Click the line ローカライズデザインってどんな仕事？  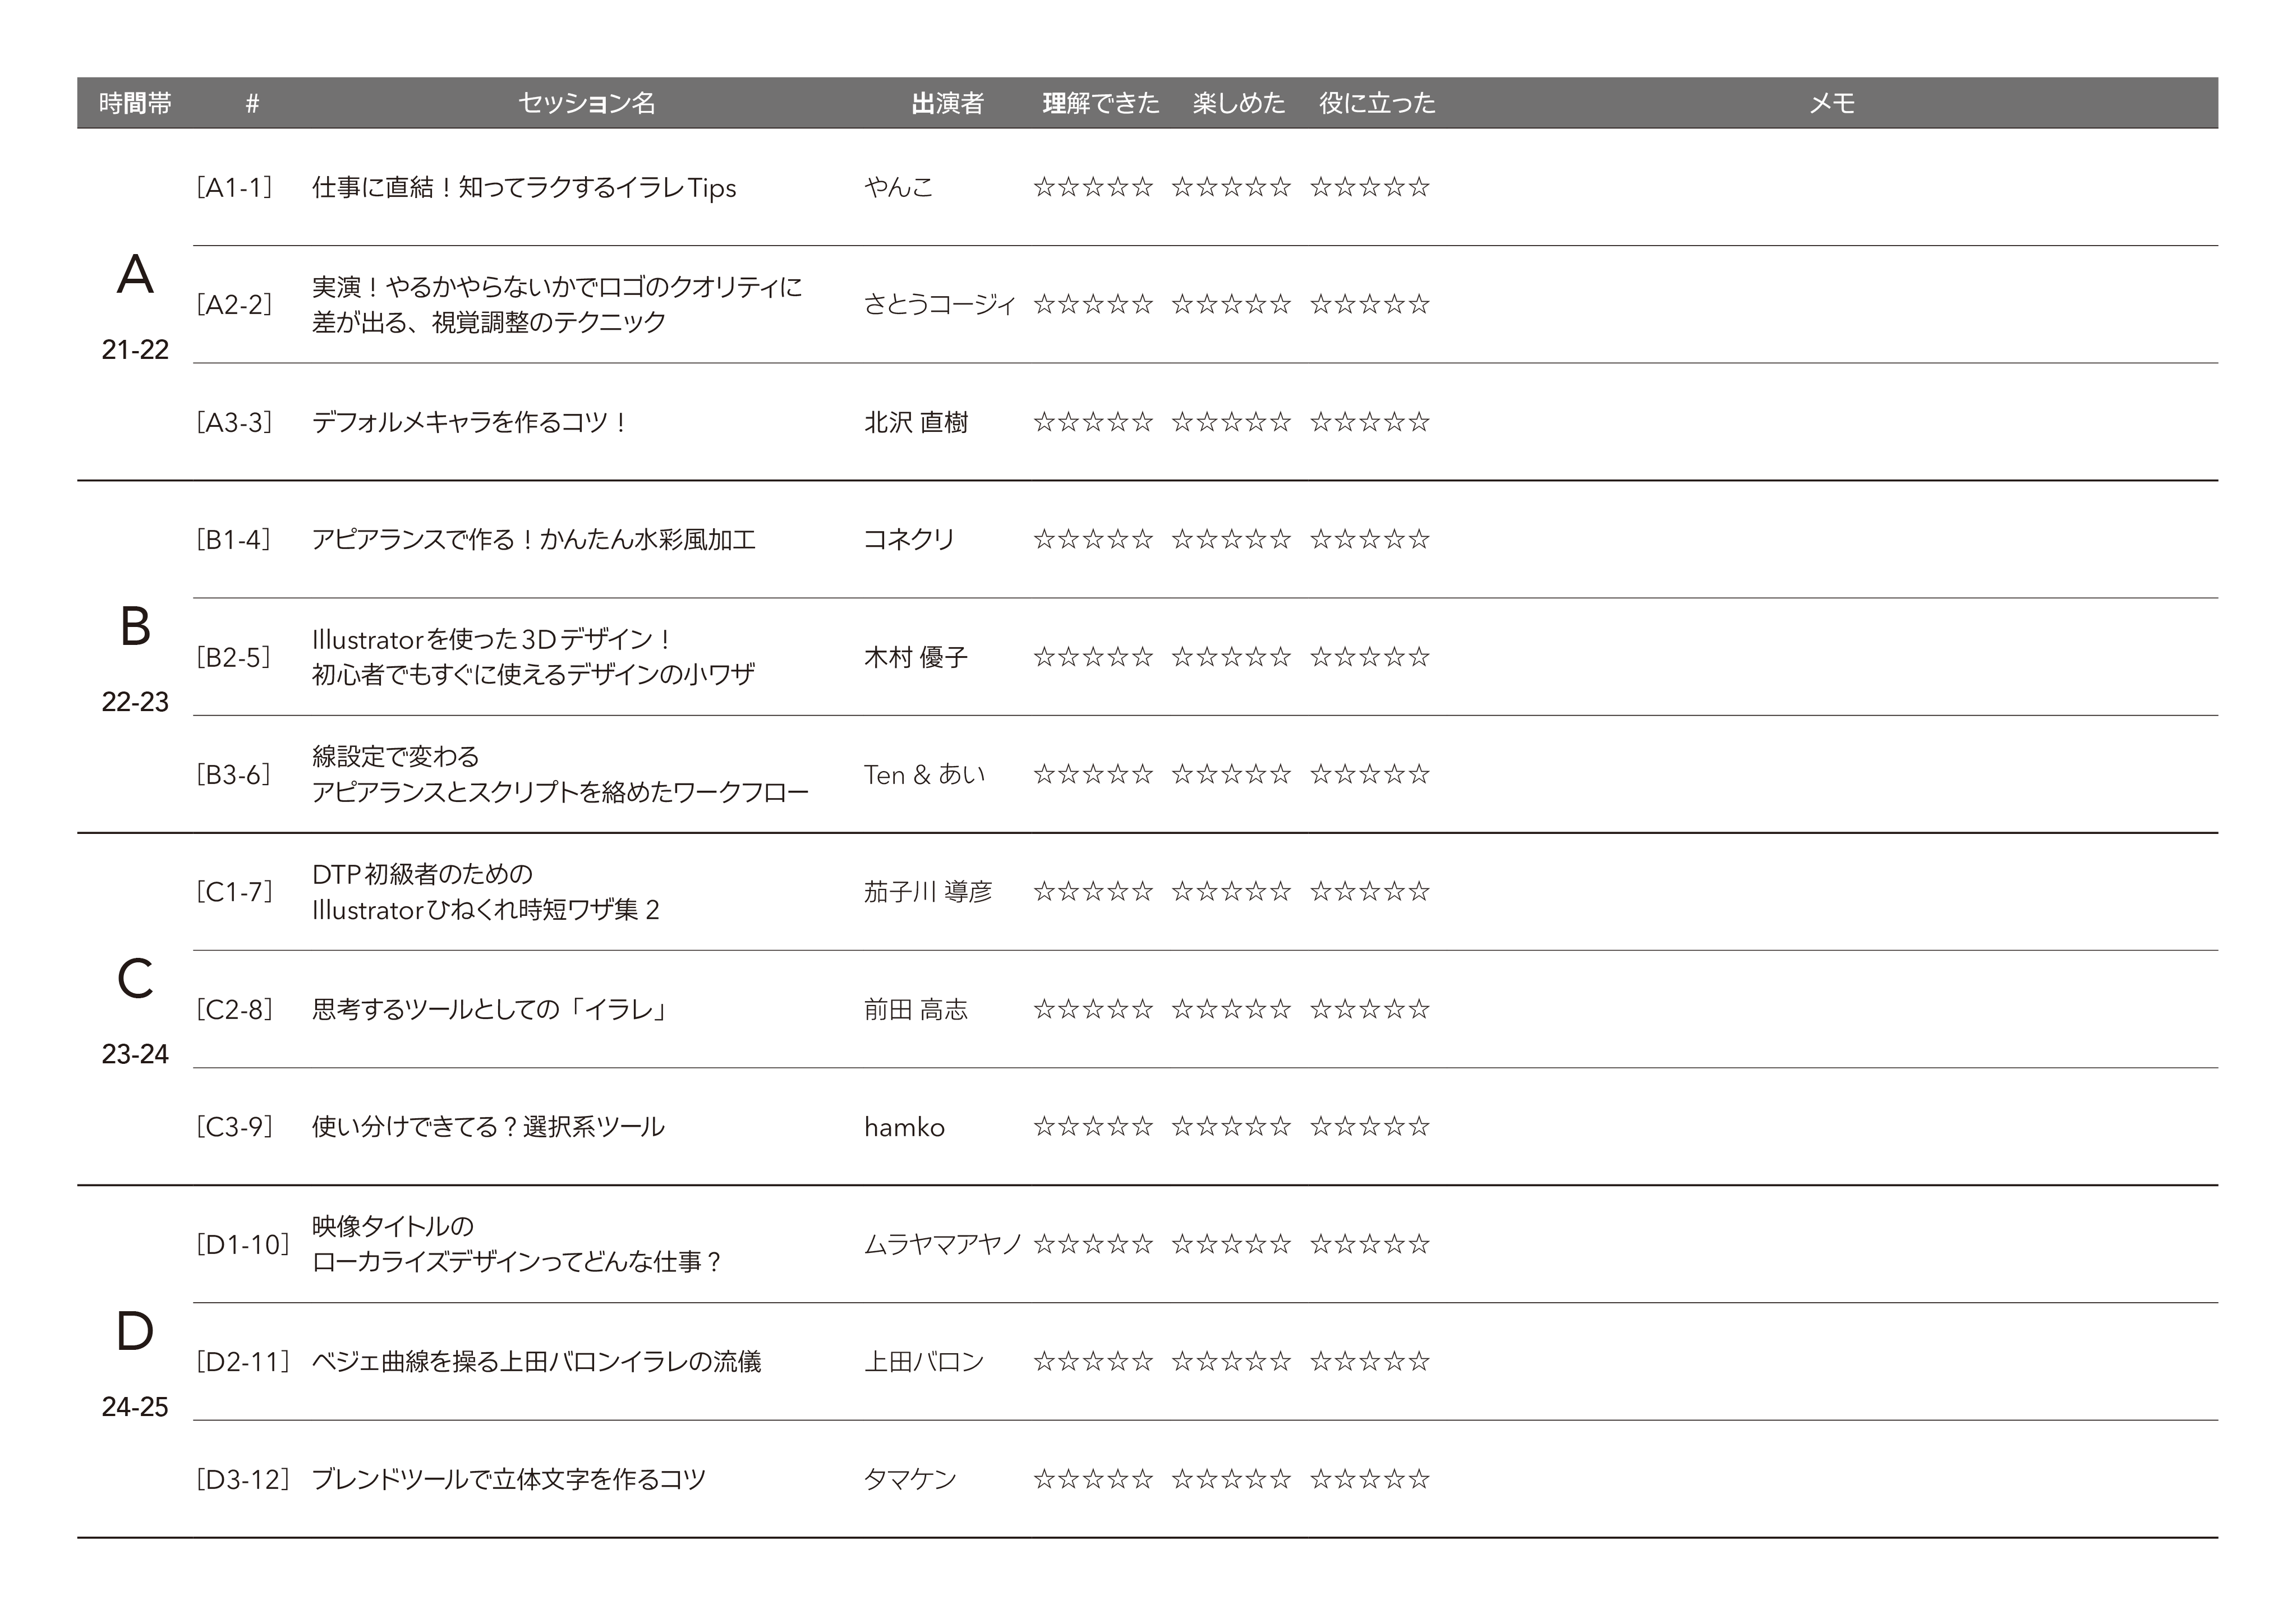(x=517, y=1262)
